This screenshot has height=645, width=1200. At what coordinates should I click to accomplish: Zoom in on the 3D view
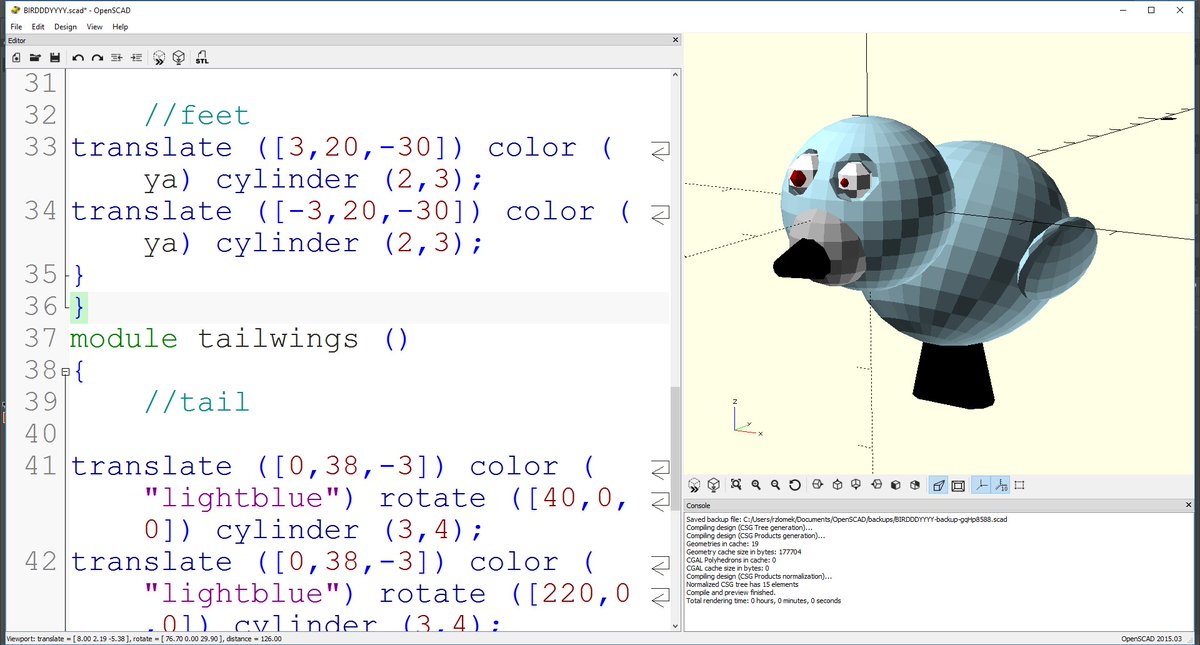pos(756,485)
